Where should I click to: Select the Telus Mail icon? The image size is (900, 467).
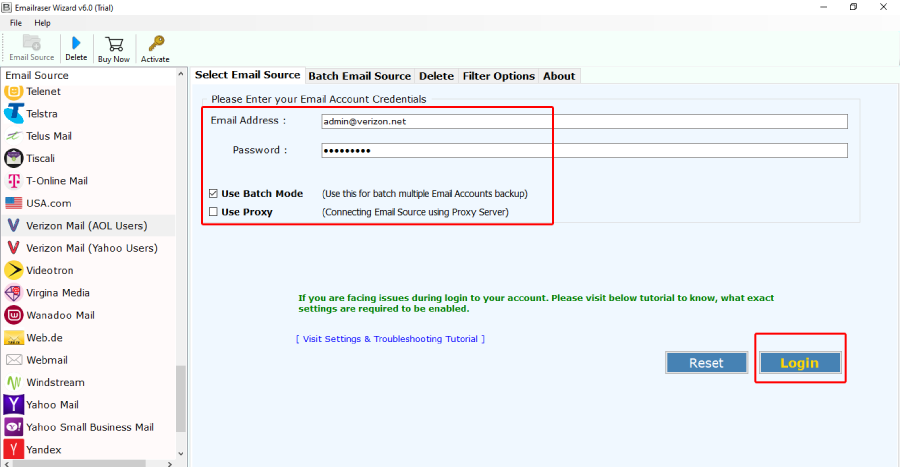pyautogui.click(x=14, y=136)
